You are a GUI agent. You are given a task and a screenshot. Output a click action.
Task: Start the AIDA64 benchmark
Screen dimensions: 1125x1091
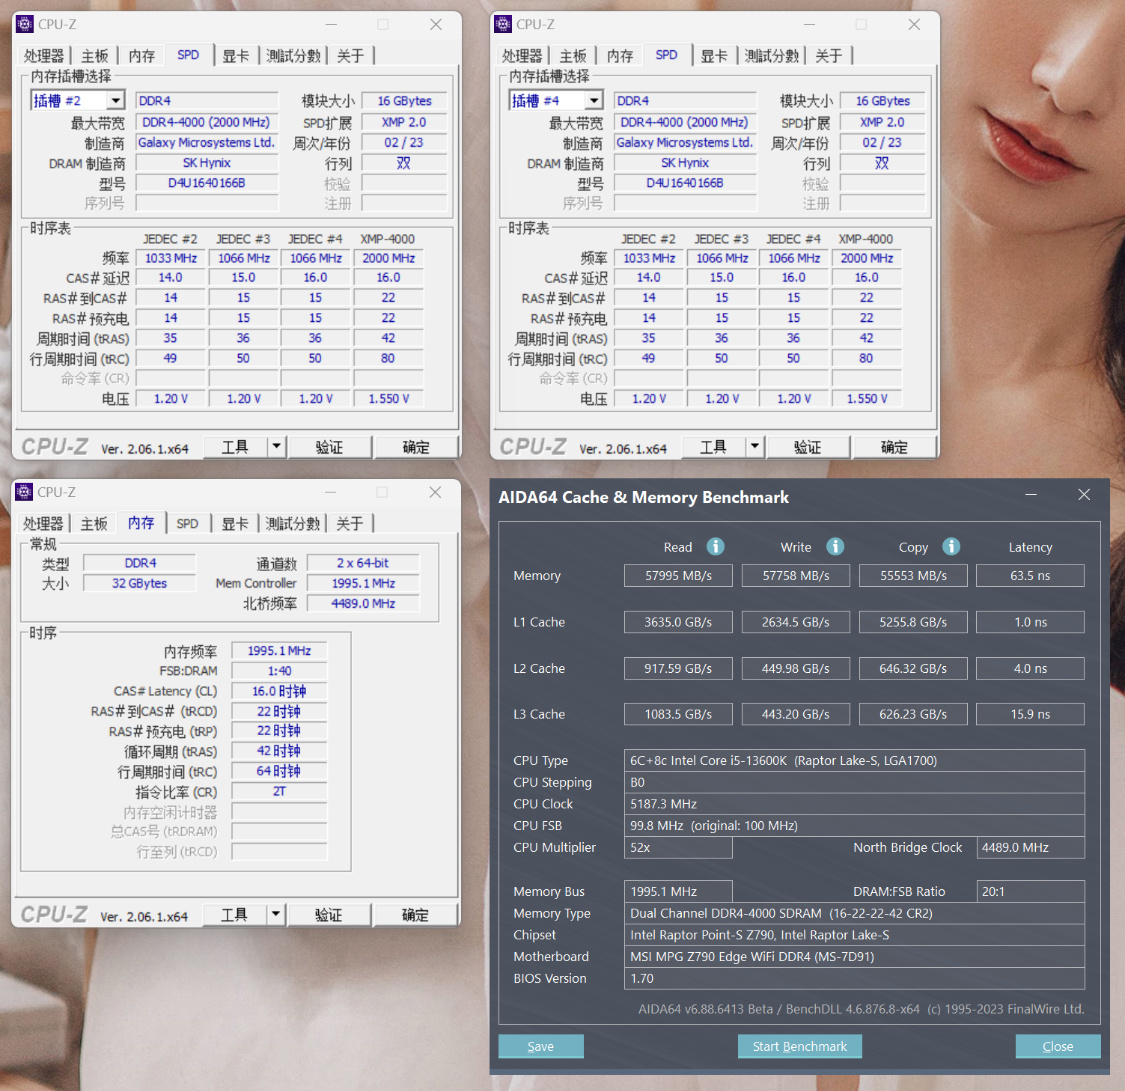(800, 1046)
